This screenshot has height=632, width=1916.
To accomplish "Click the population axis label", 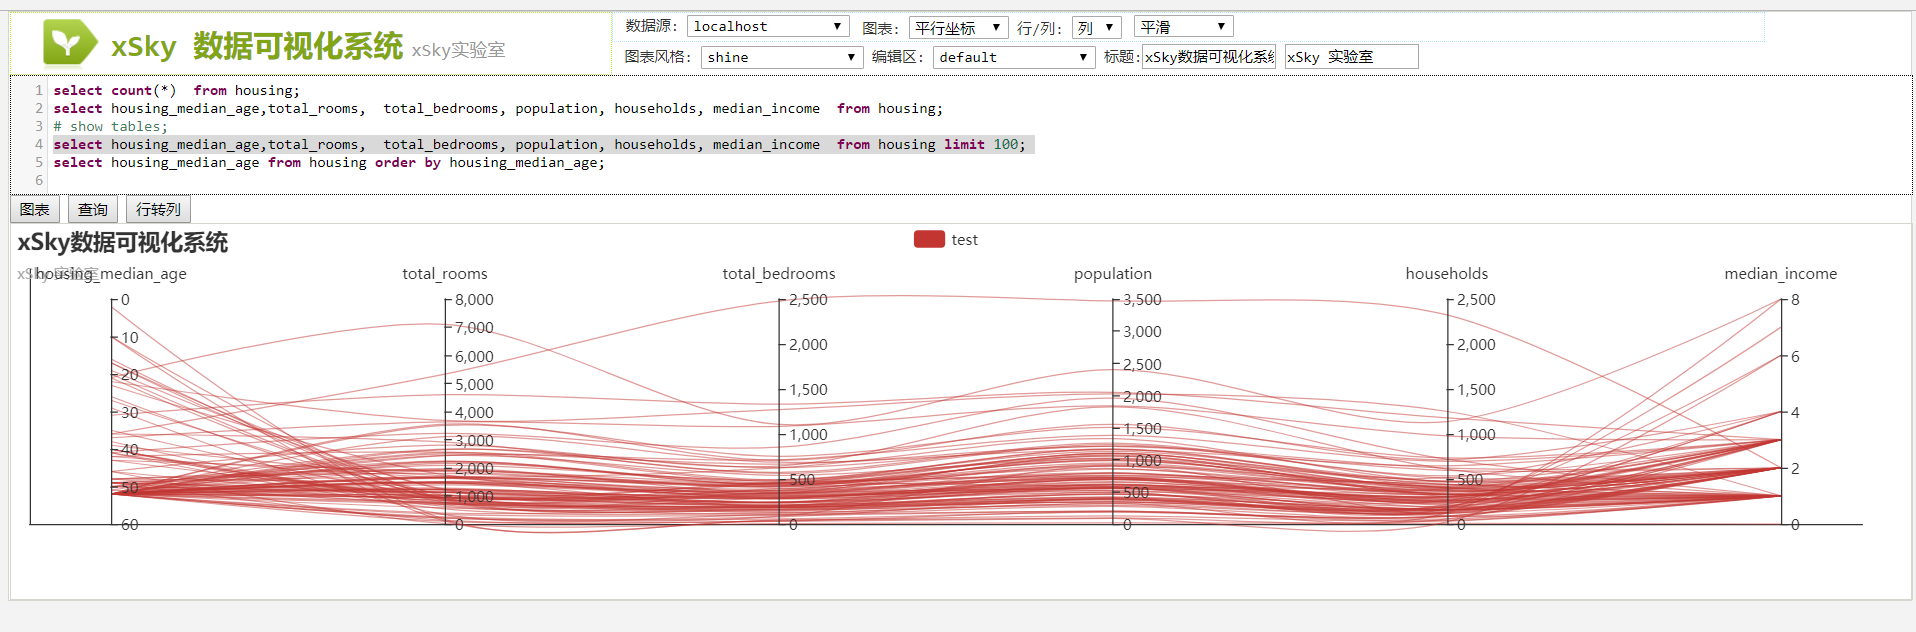I will click(1112, 274).
